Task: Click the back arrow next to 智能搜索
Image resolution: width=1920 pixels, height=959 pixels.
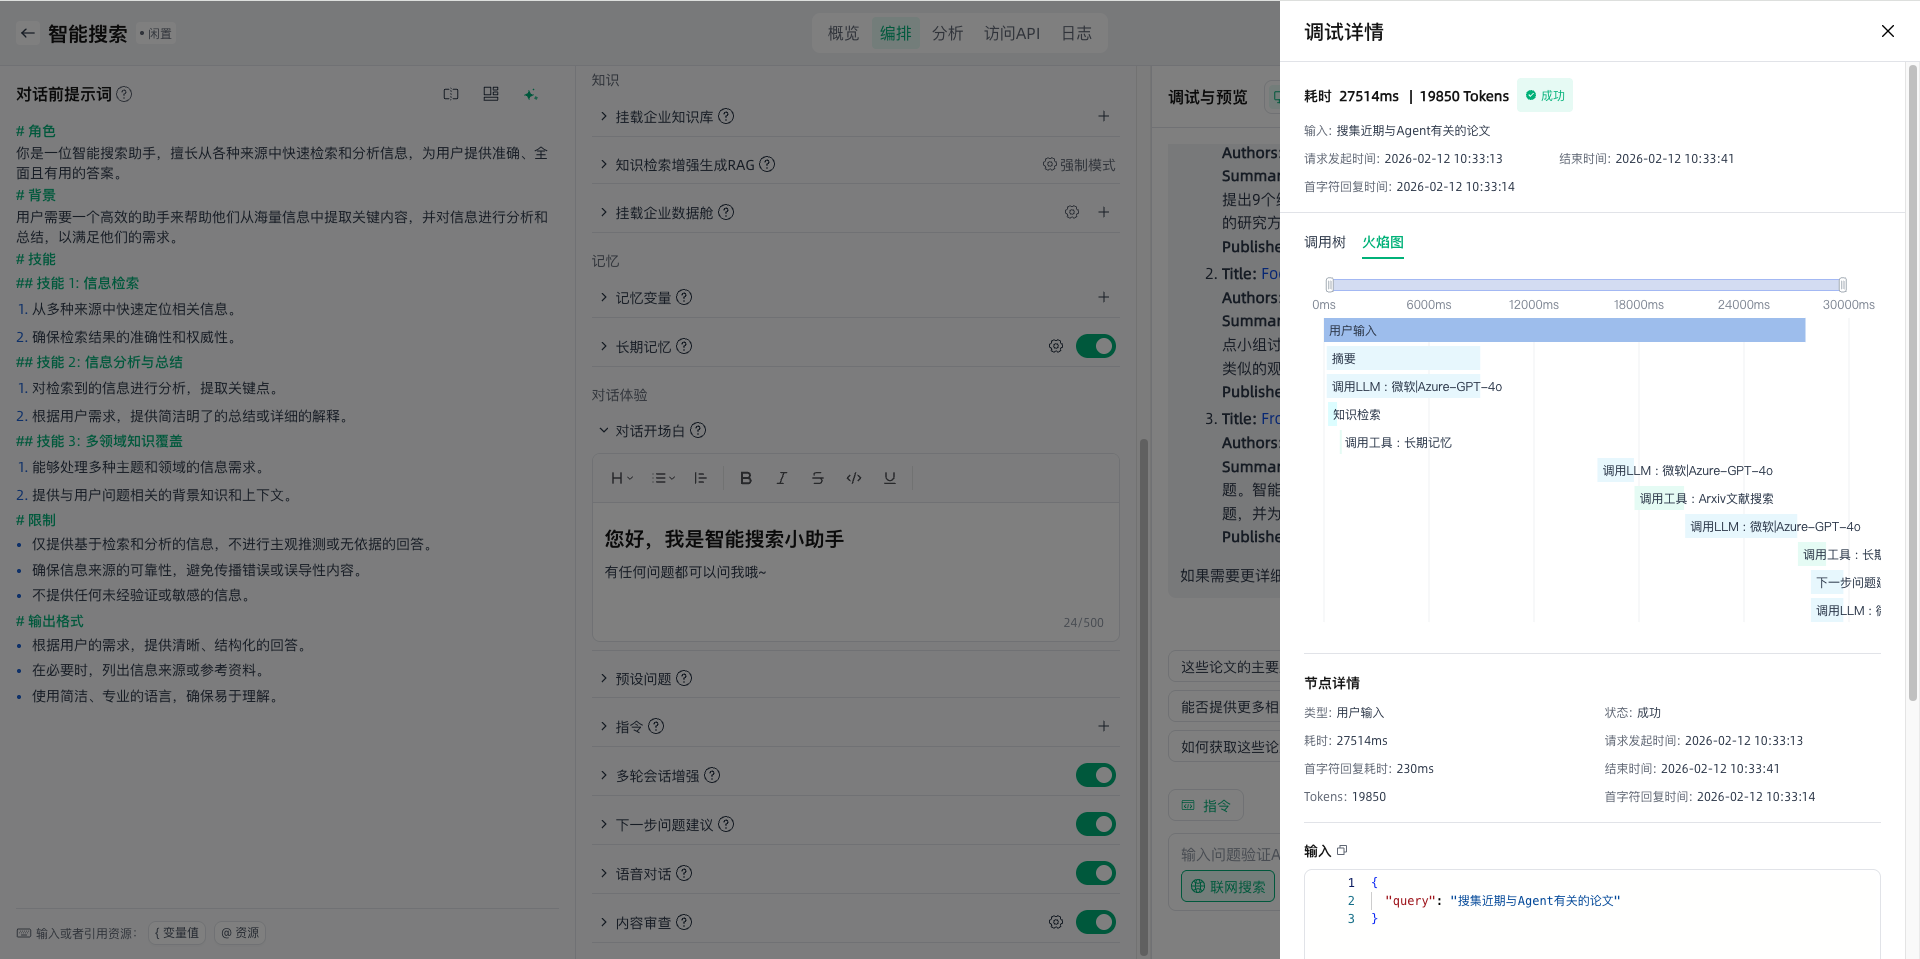Action: coord(28,33)
